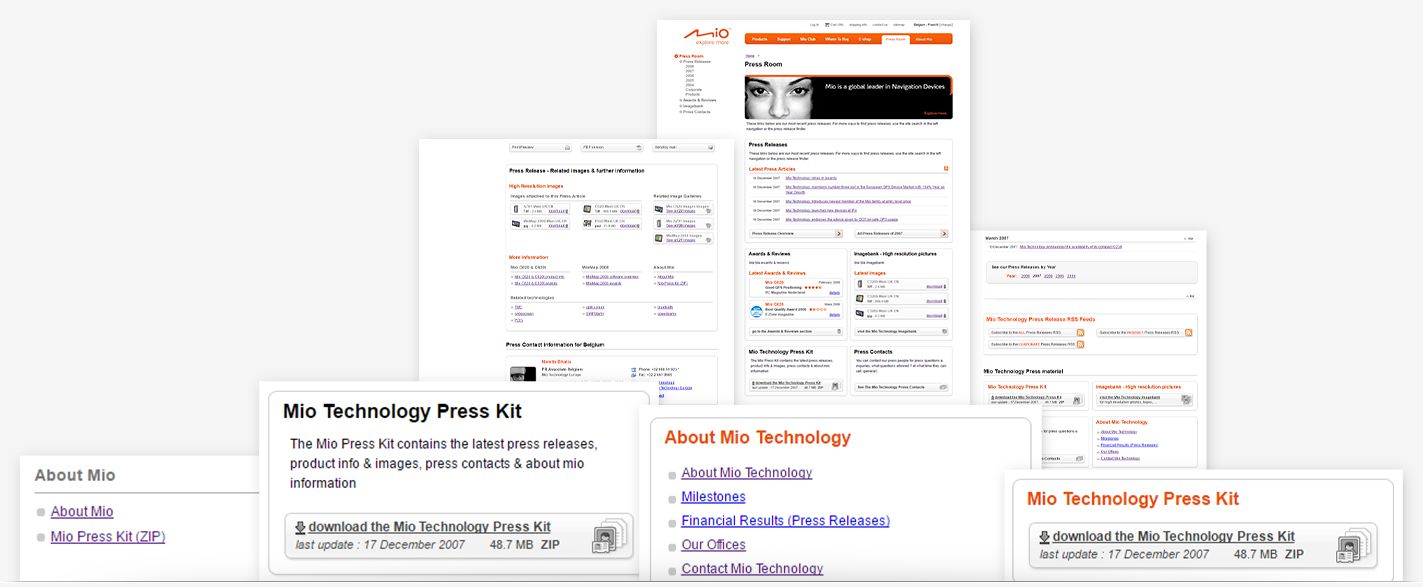Click go to the Awards & Reviews section button
Viewport: 1423px width, 587px height.
click(796, 331)
